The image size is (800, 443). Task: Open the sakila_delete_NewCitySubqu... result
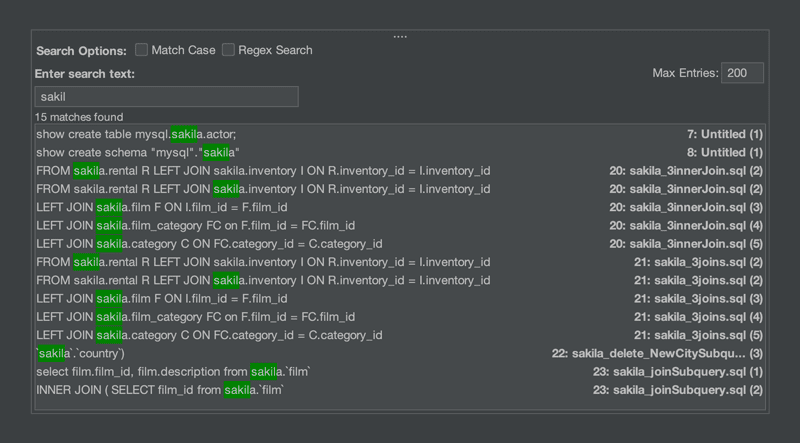[657, 354]
